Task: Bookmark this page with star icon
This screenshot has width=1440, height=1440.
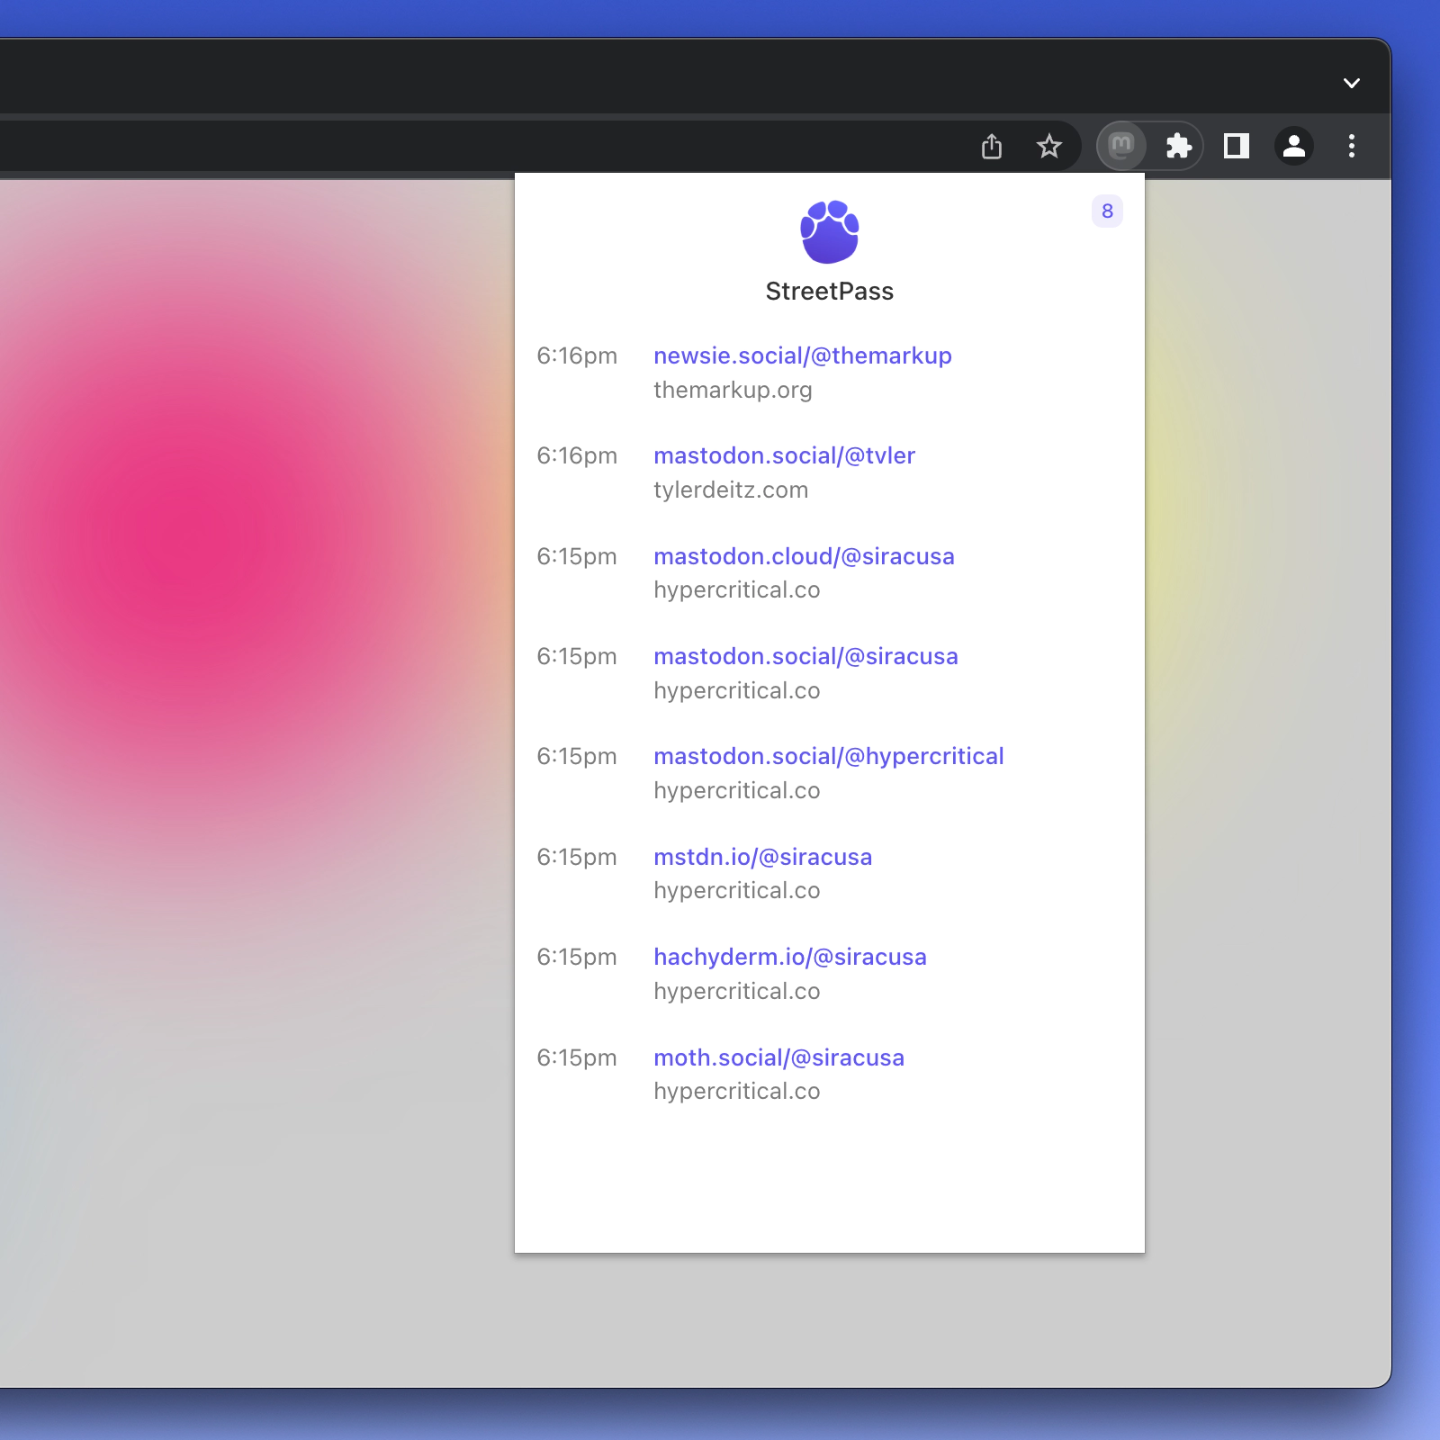Action: (x=1049, y=147)
